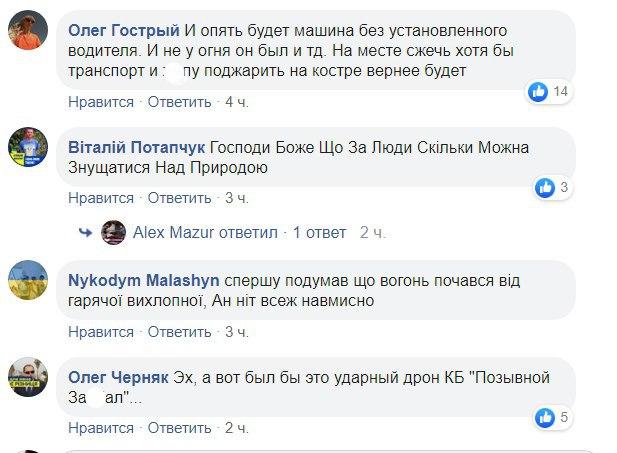Screen dimensions: 617x453
Task: Like Nykodym Malashyn's comment via Нравится
Action: [x=100, y=331]
